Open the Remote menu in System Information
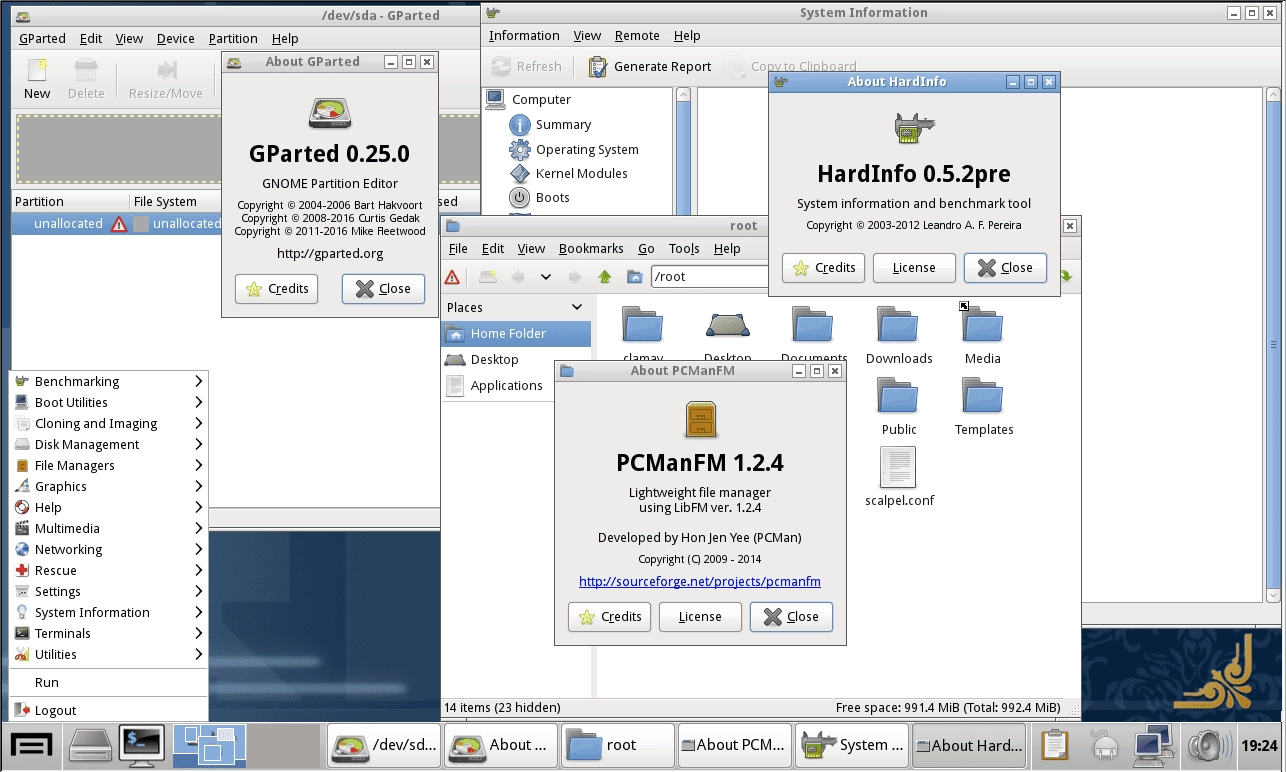This screenshot has width=1286, height=772. tap(637, 35)
